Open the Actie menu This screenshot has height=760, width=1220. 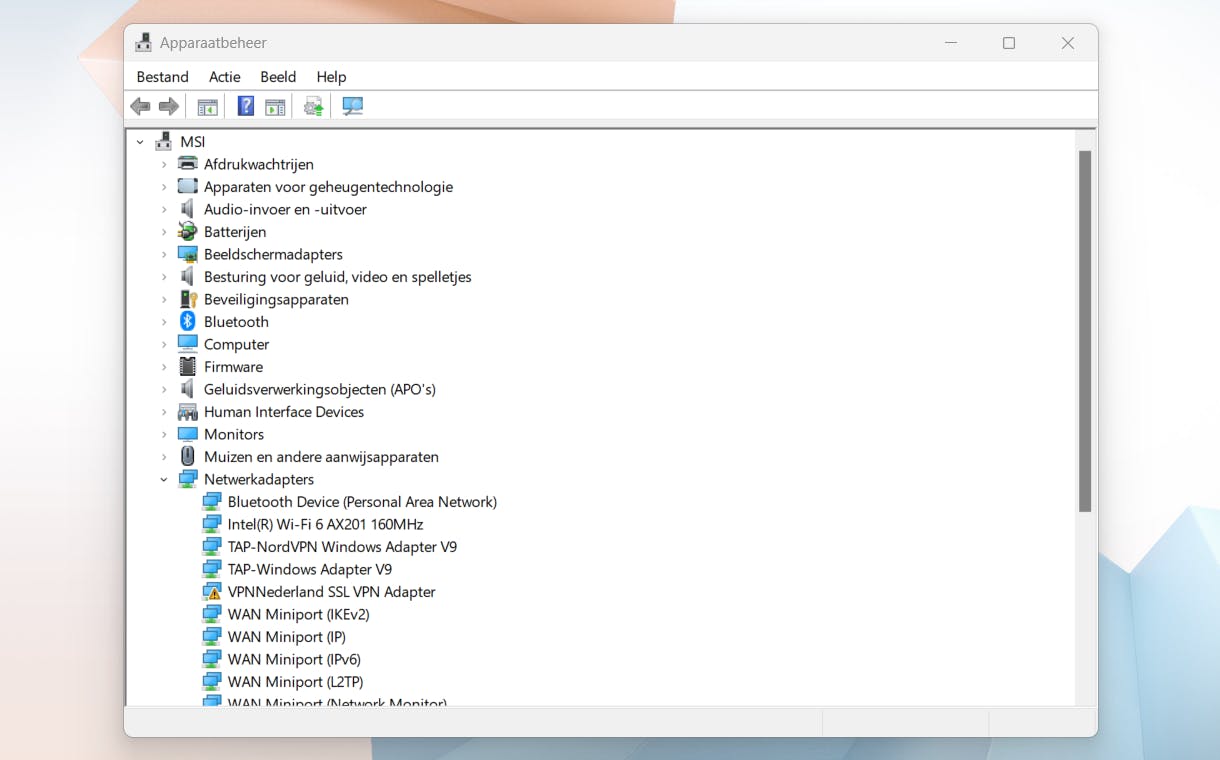225,77
